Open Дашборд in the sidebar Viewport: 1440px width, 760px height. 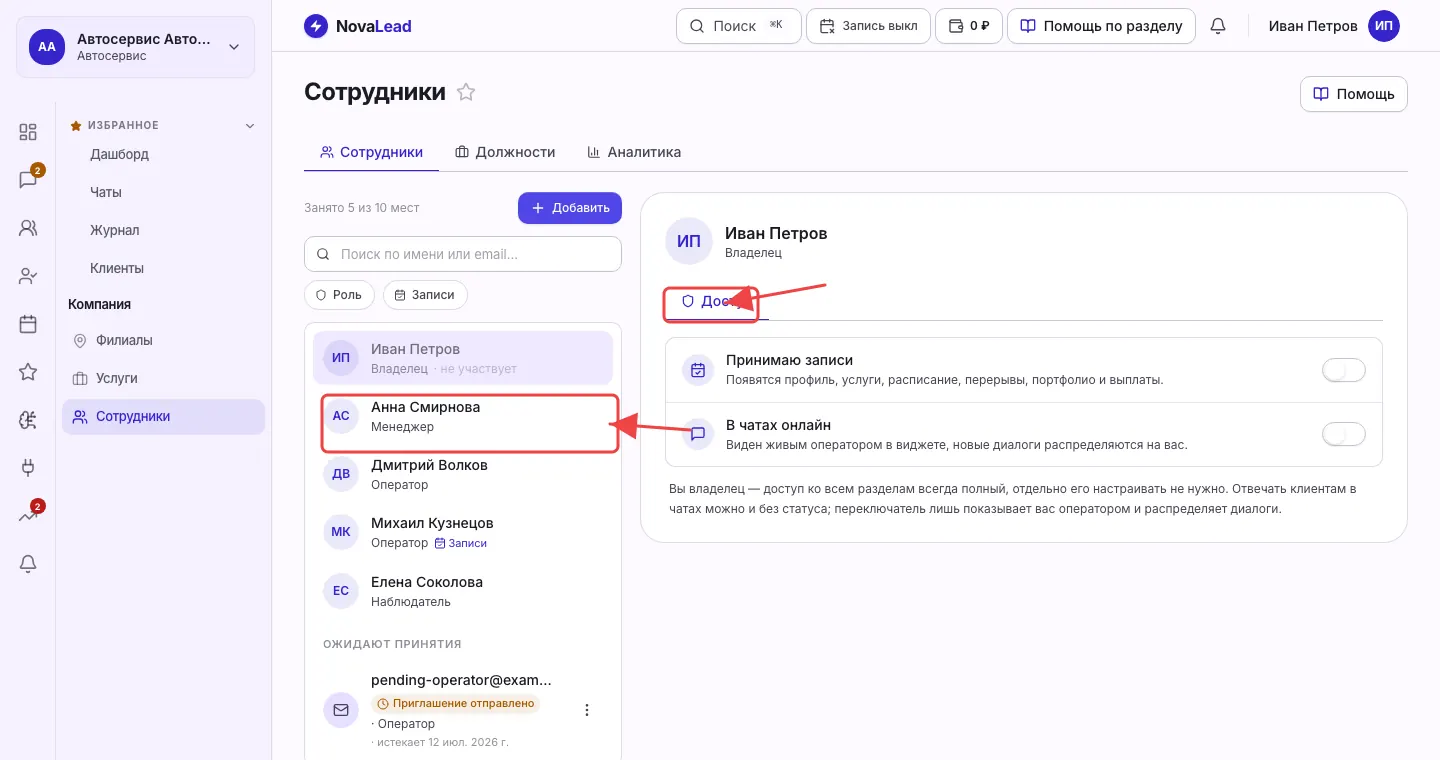pyautogui.click(x=120, y=154)
